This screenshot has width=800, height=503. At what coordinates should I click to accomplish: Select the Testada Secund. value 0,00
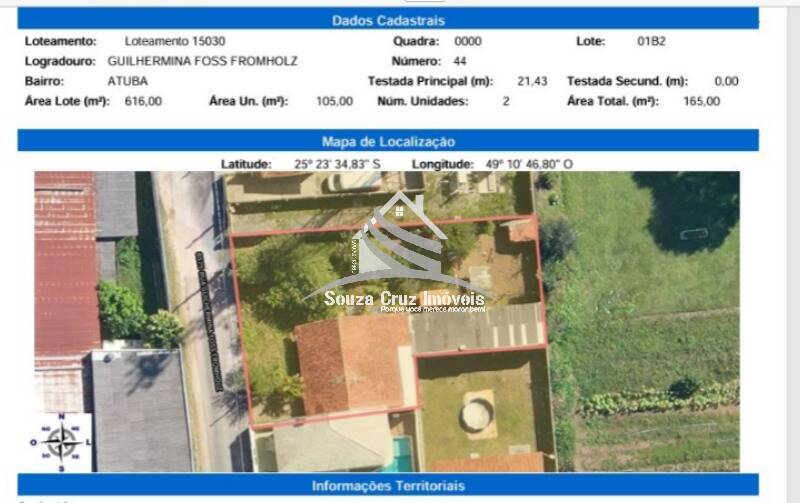coord(727,81)
